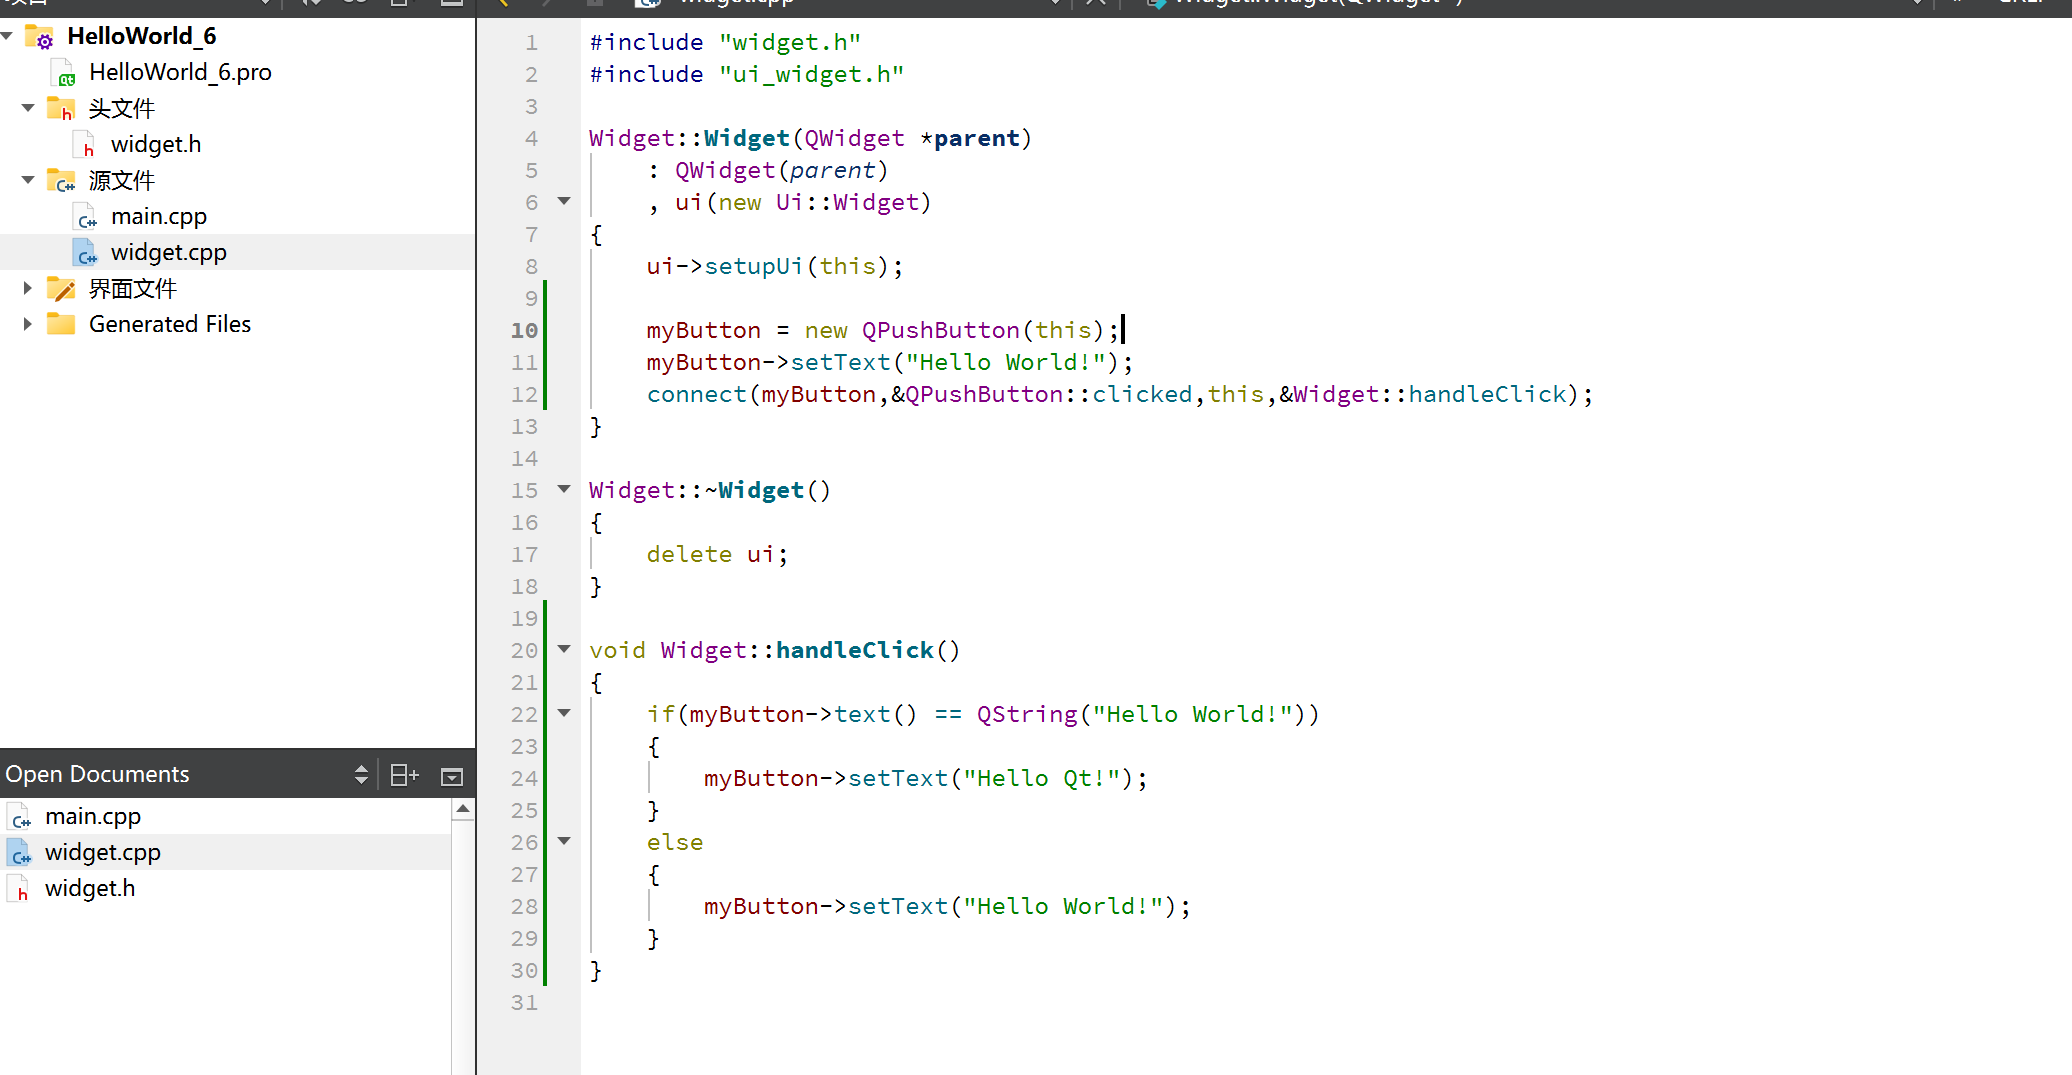Open main.cpp in the project tree
This screenshot has height=1075, width=2072.
pyautogui.click(x=159, y=216)
